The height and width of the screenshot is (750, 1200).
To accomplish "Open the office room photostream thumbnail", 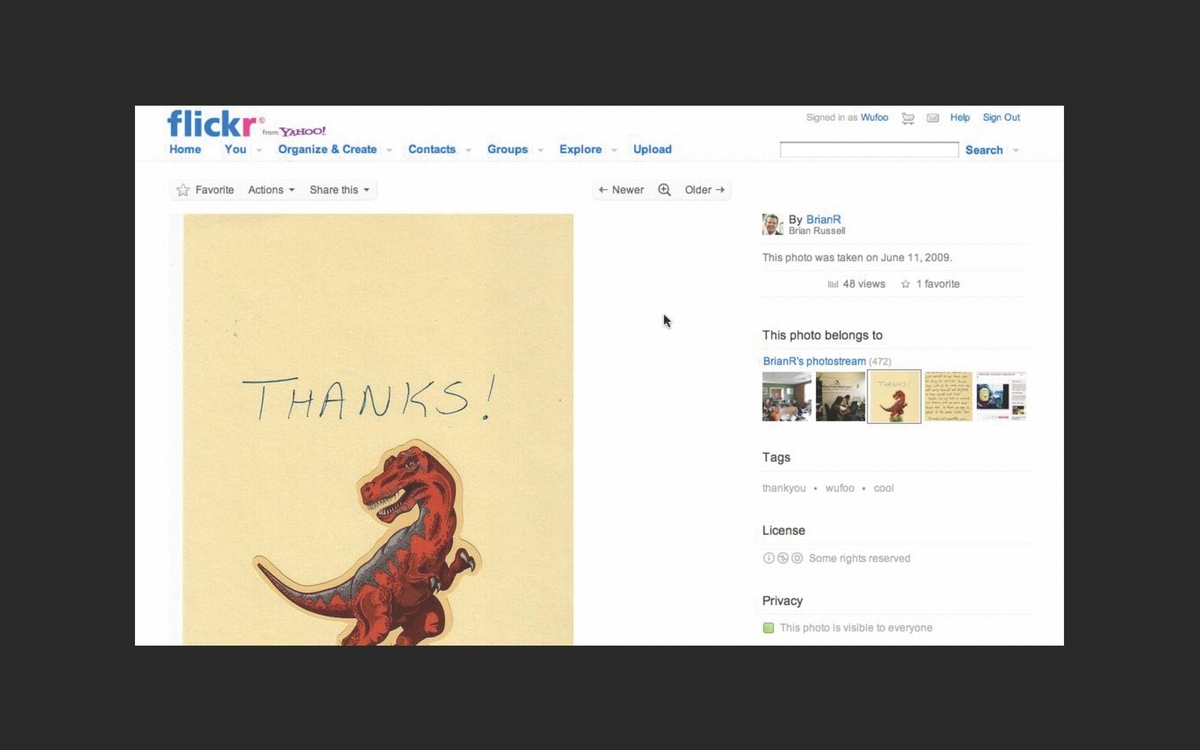I will (787, 396).
